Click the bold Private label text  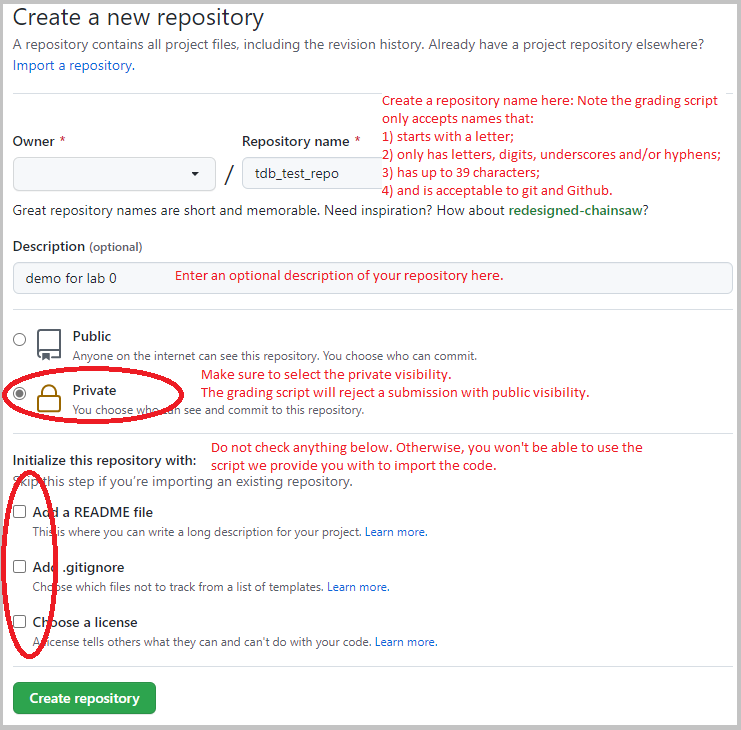tap(95, 391)
